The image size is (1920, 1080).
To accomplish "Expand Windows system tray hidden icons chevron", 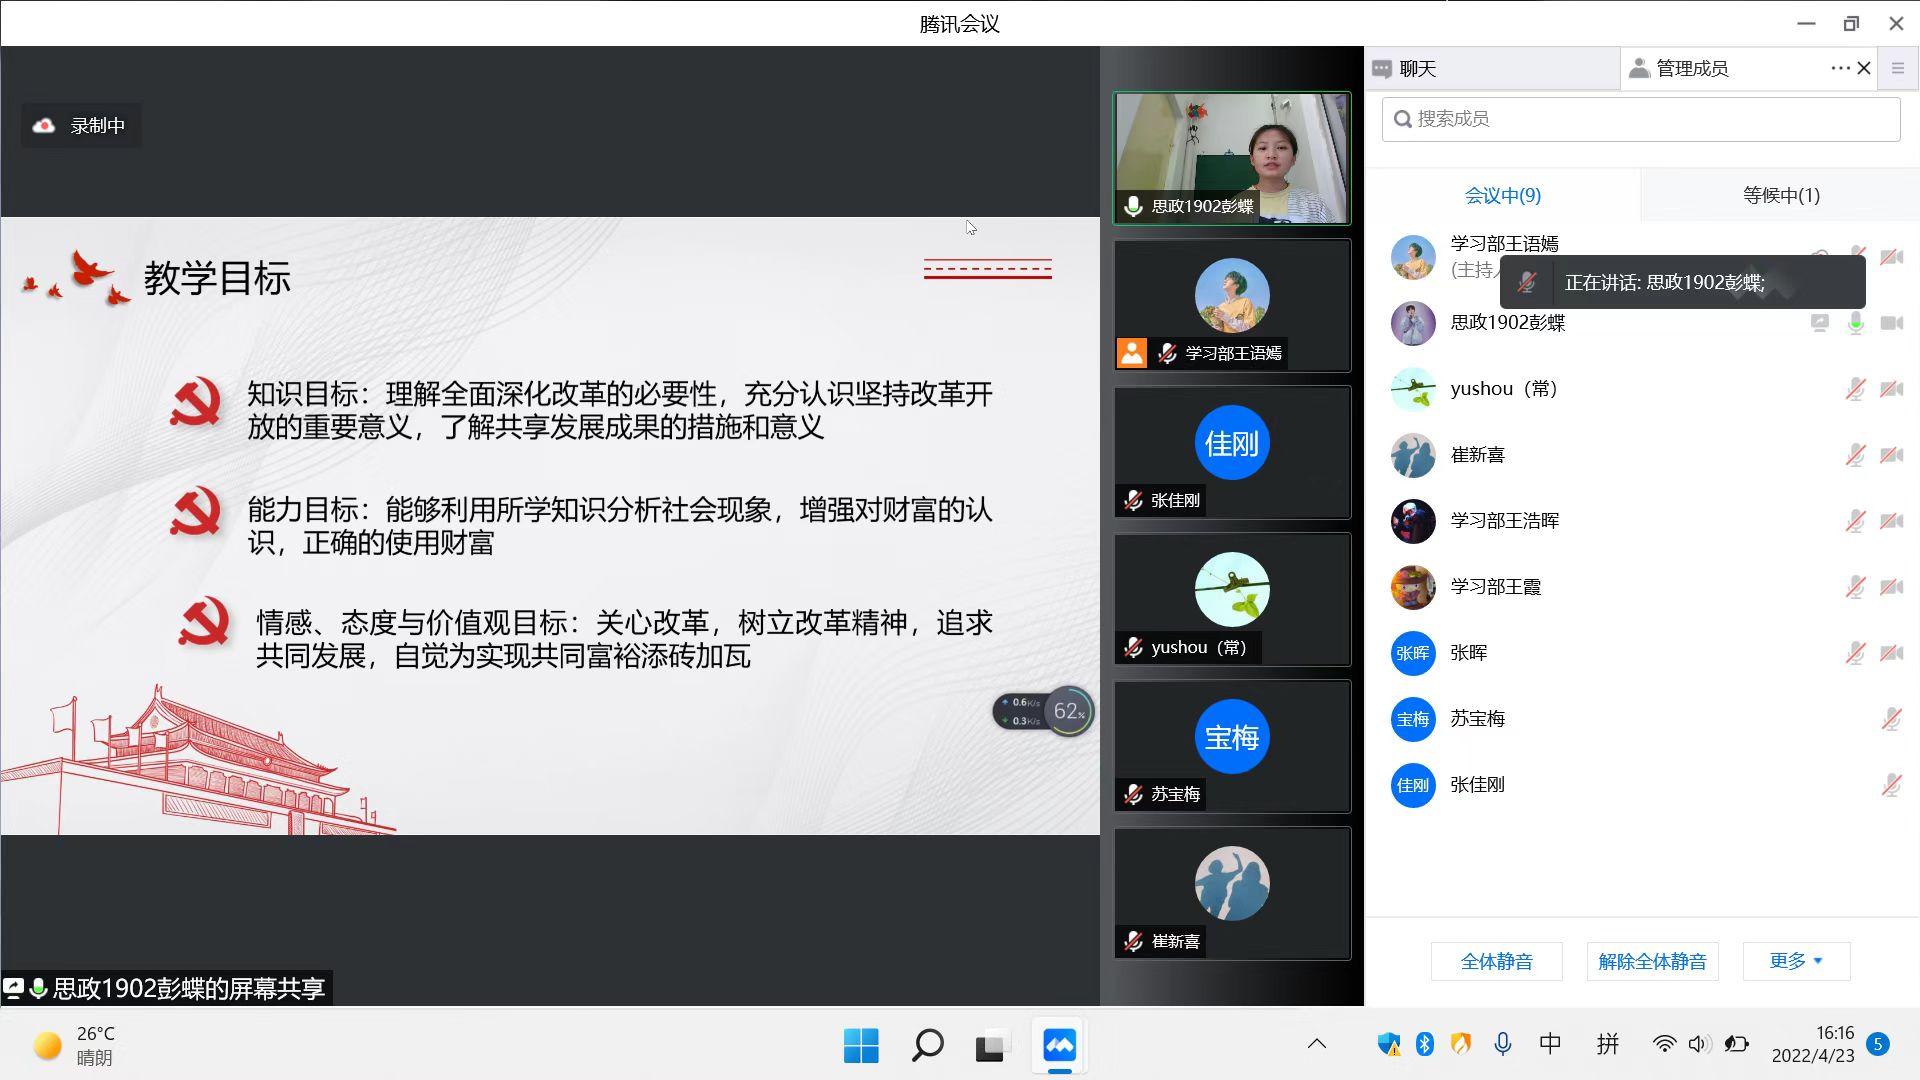I will point(1316,1044).
